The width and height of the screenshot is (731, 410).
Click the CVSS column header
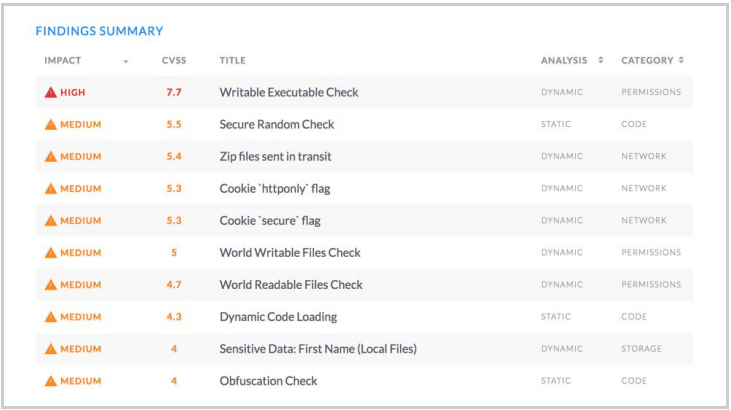pos(174,60)
